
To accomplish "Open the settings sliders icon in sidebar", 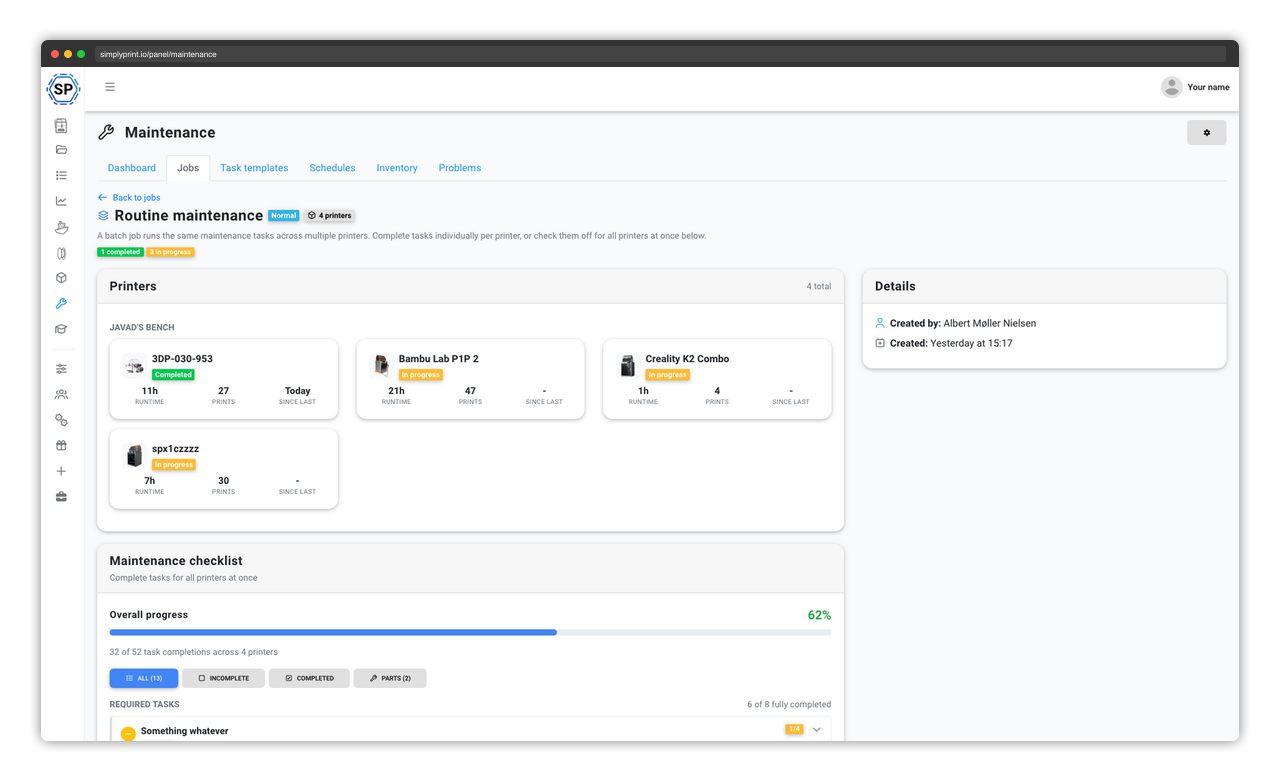I will (61, 369).
